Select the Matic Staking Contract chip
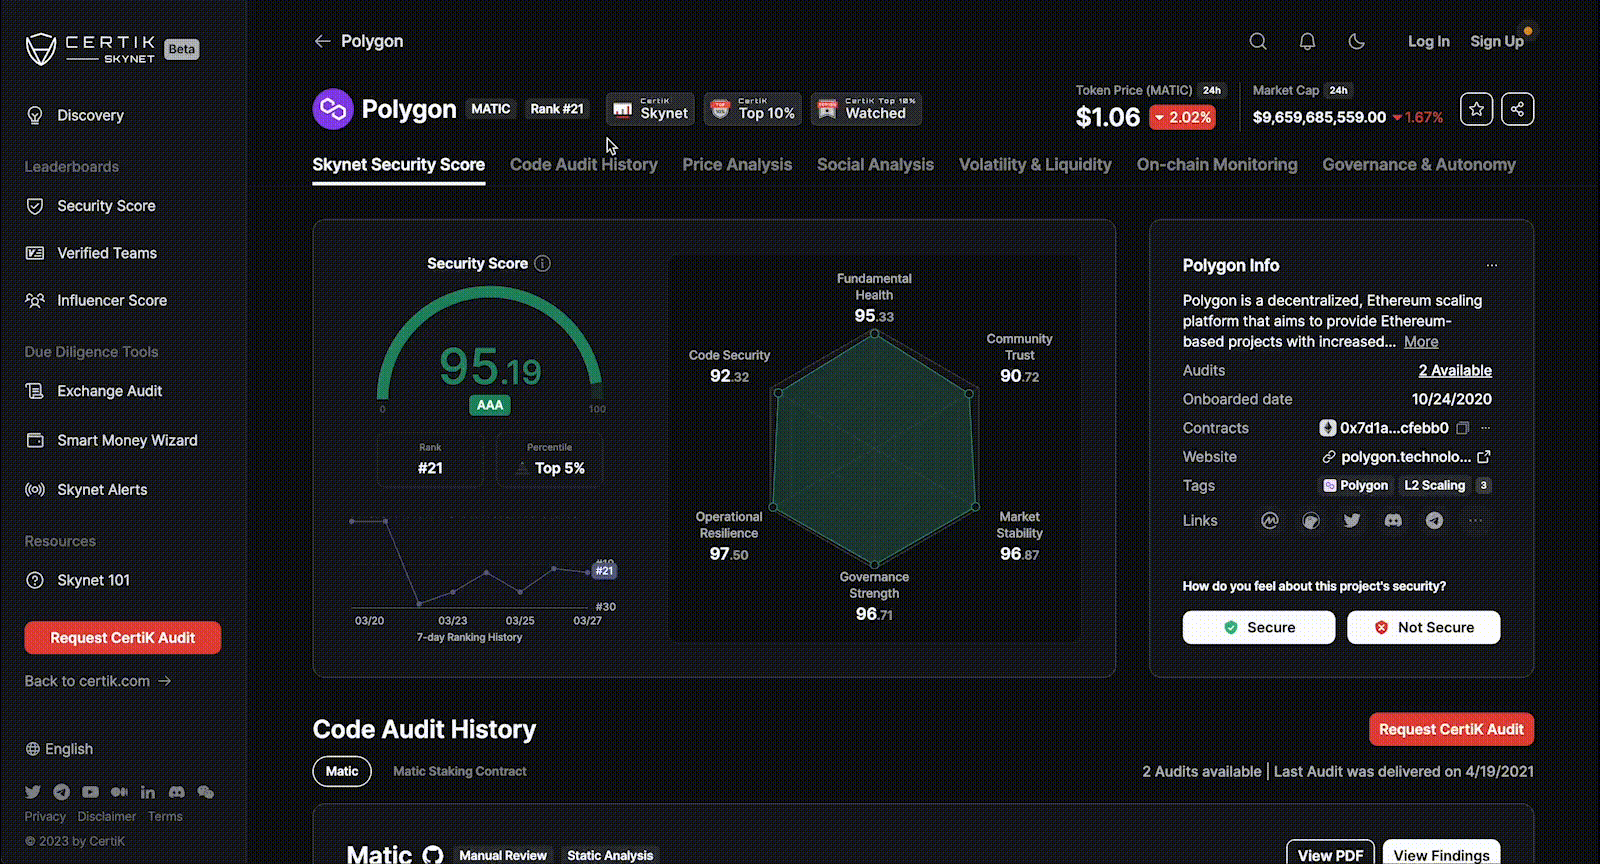1600x864 pixels. tap(460, 771)
